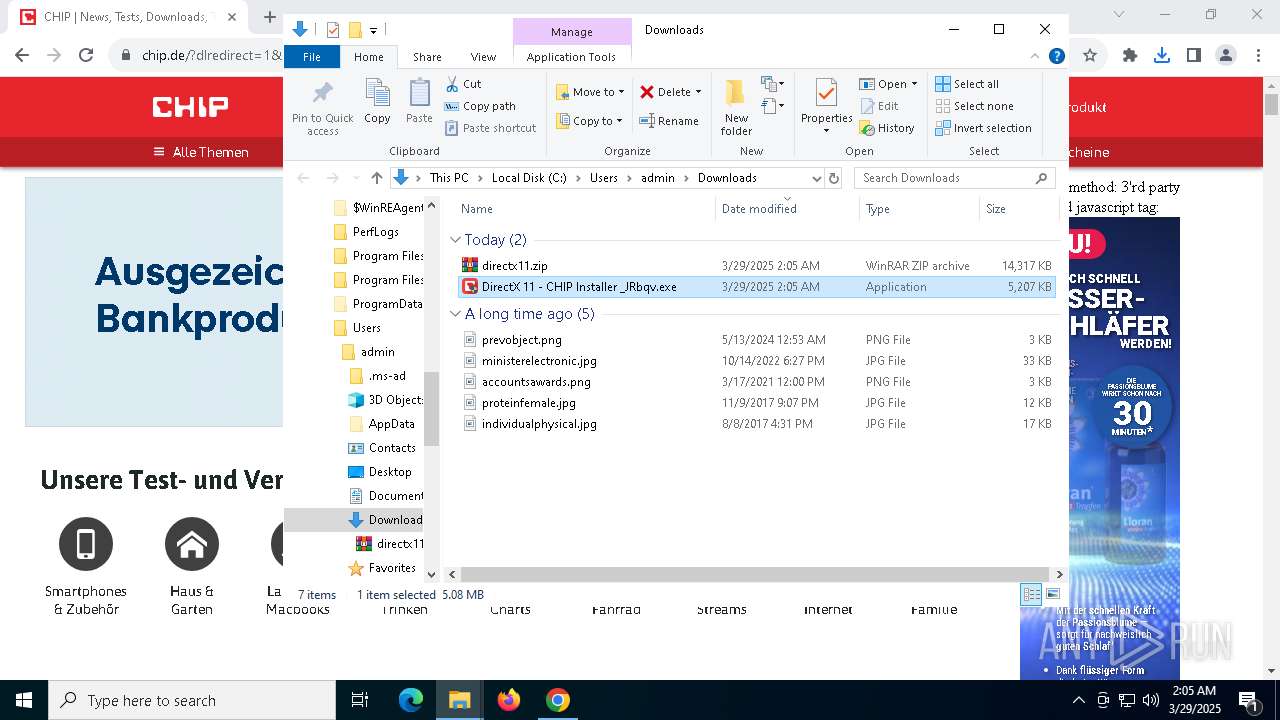Switch to details view button

(x=1031, y=594)
